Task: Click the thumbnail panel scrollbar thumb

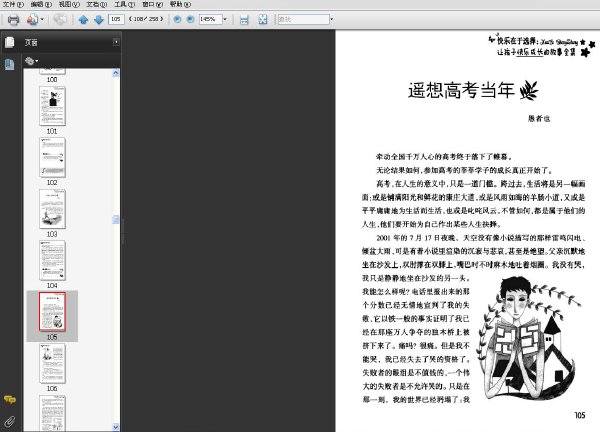Action: (116, 219)
